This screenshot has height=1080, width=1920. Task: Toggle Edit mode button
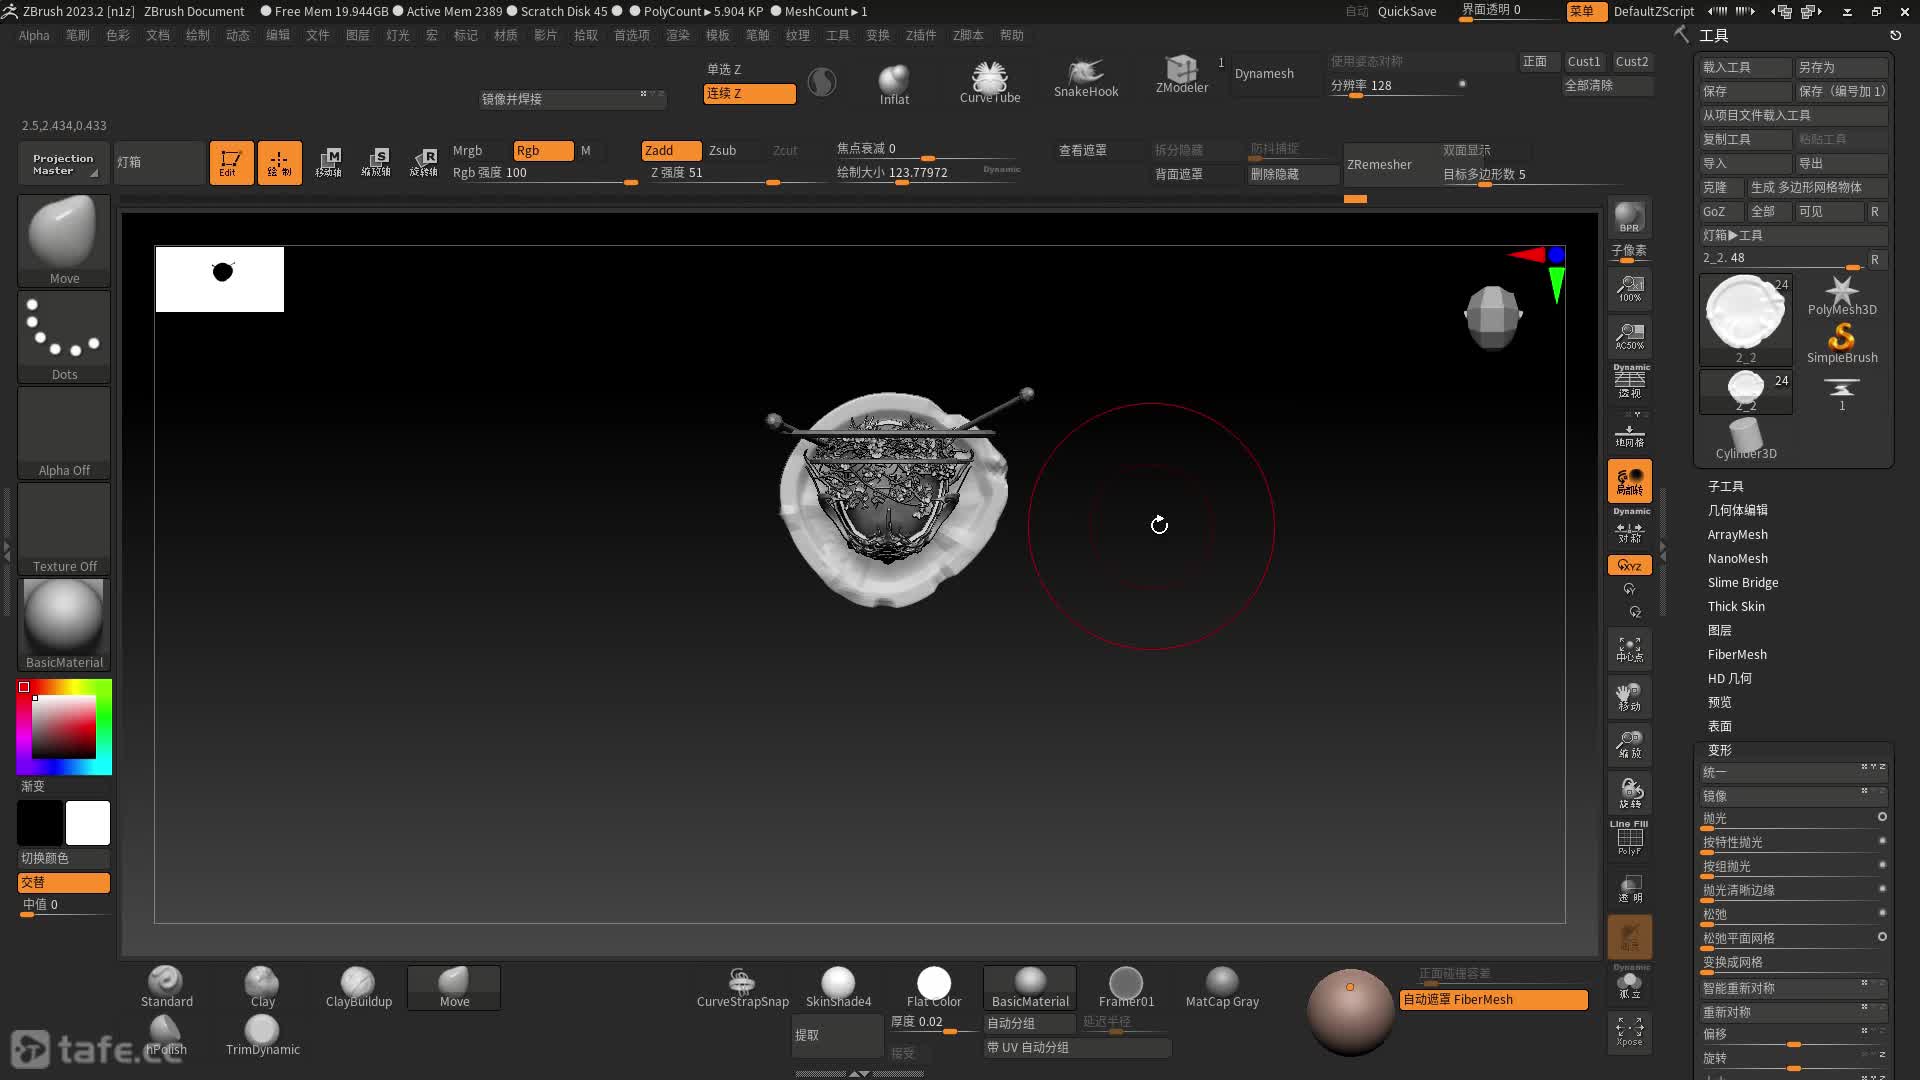[231, 163]
